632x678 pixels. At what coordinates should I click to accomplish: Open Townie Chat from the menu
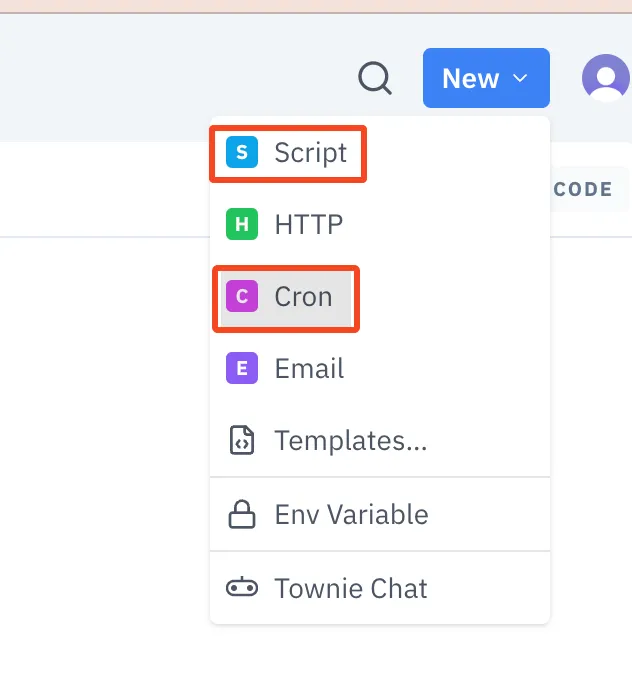tap(351, 588)
